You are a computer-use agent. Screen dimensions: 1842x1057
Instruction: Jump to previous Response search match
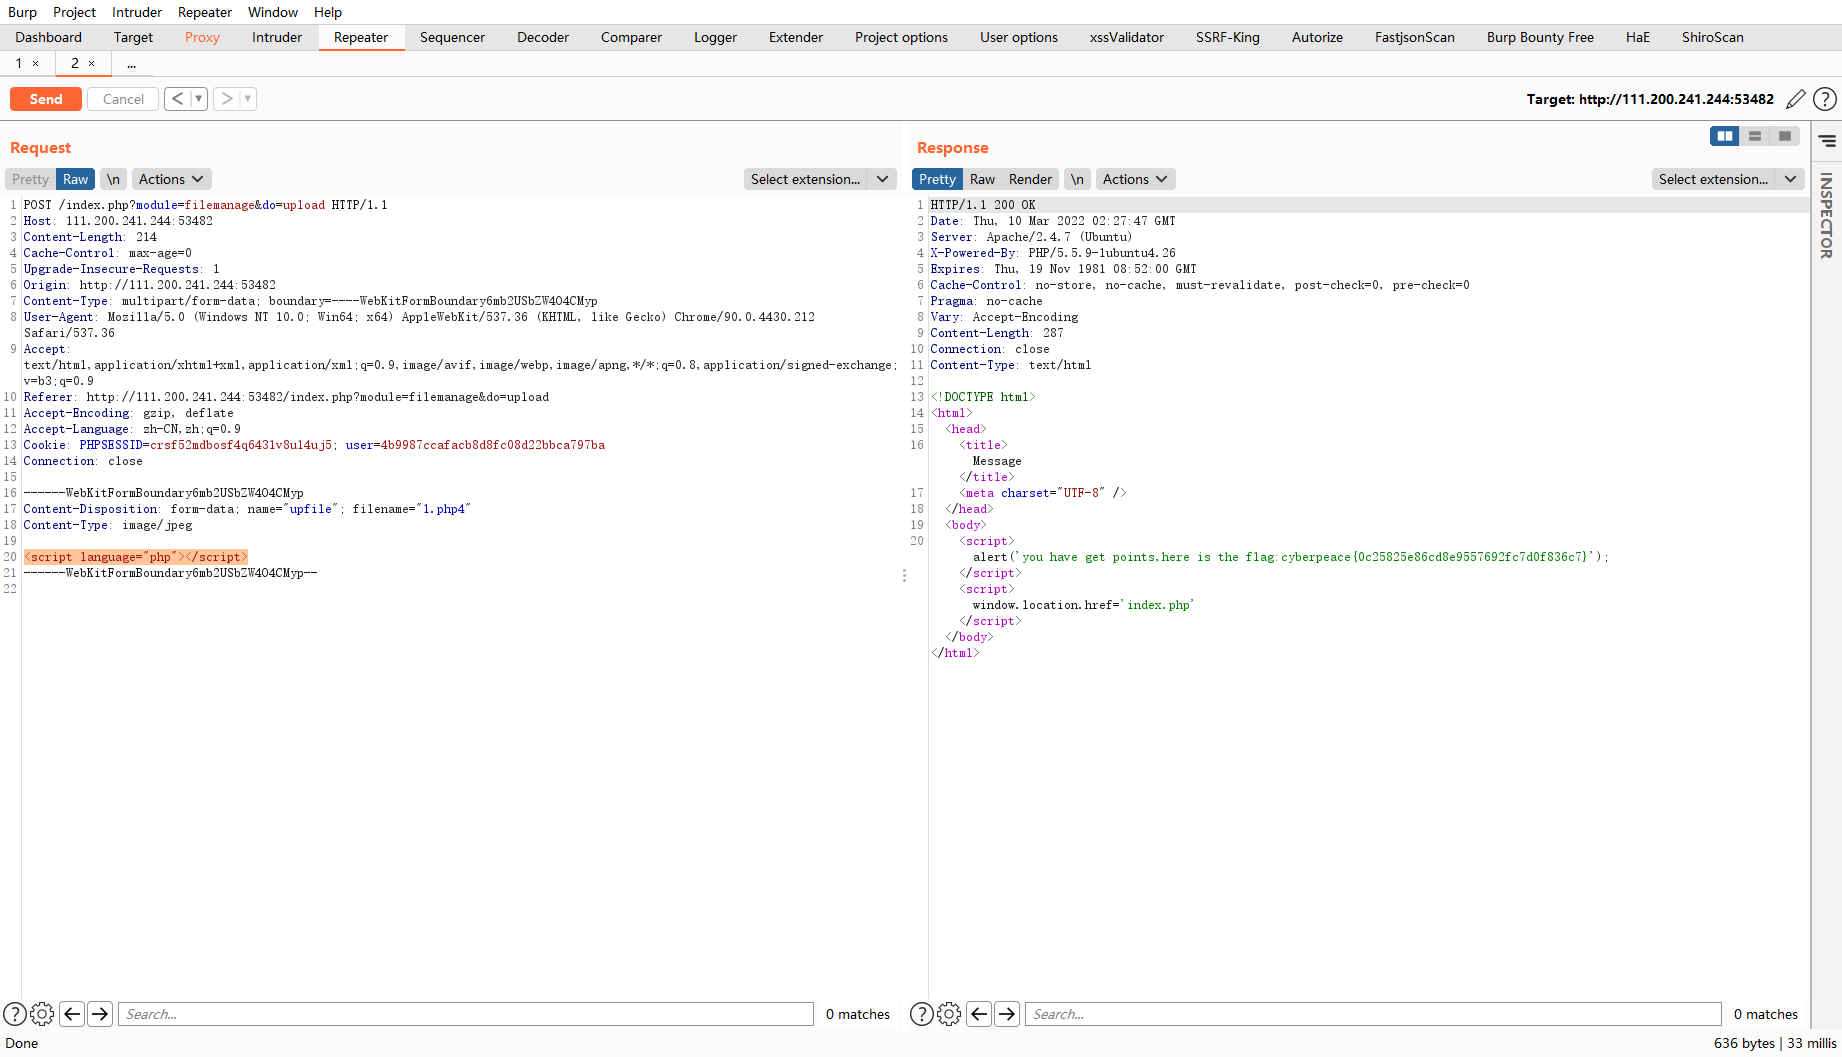tap(979, 1014)
